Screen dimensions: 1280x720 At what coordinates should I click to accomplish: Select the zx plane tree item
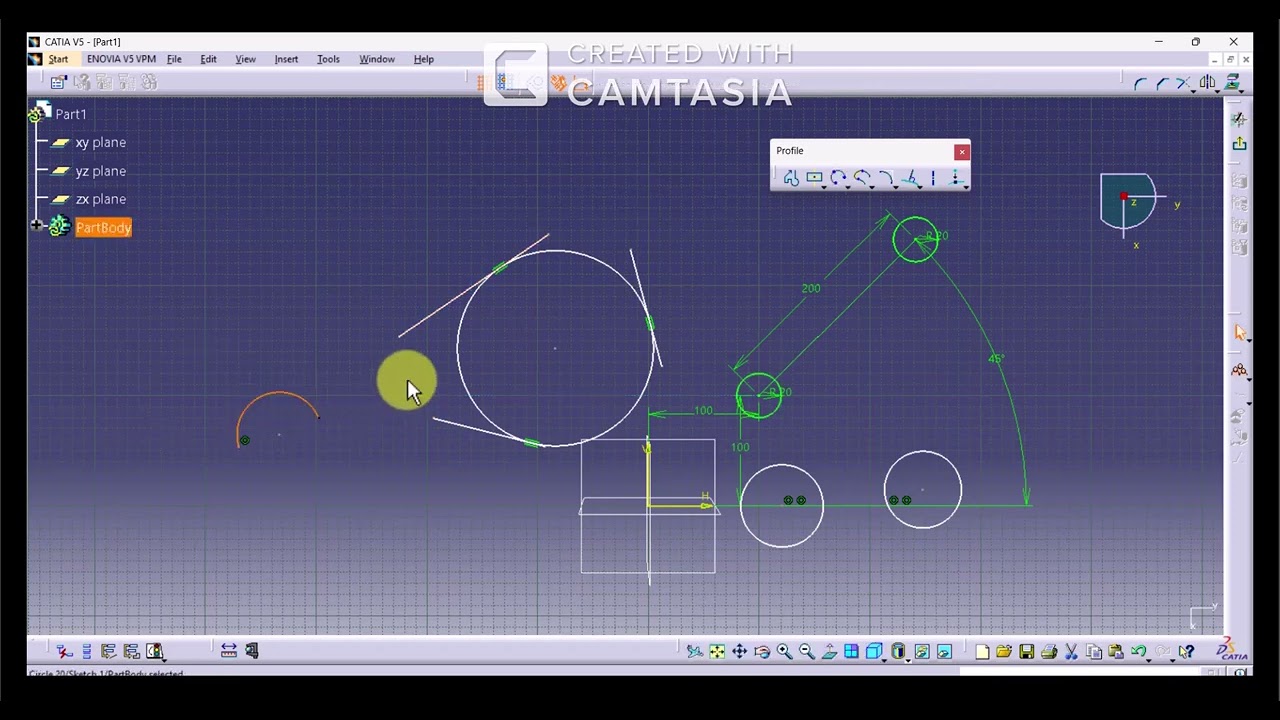point(101,199)
